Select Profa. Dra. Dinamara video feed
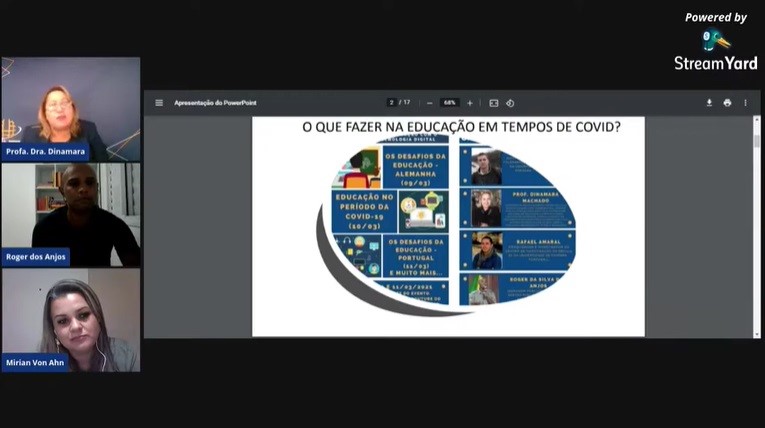The image size is (765, 428). [x=70, y=108]
